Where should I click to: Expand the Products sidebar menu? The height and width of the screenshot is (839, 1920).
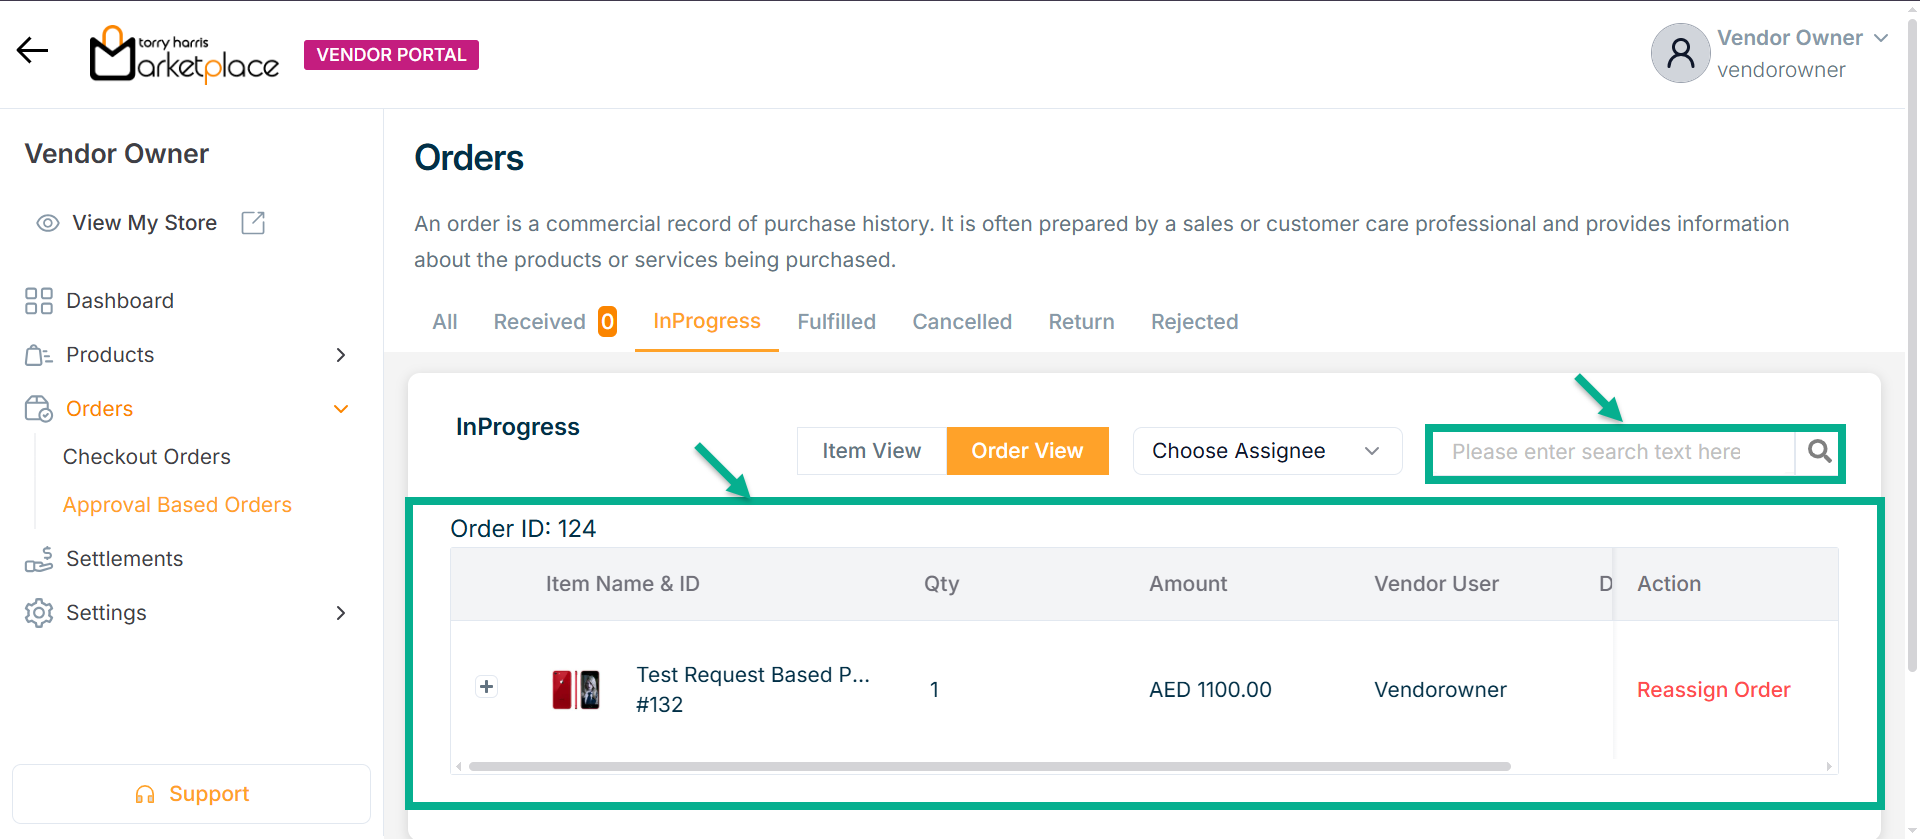pyautogui.click(x=341, y=355)
